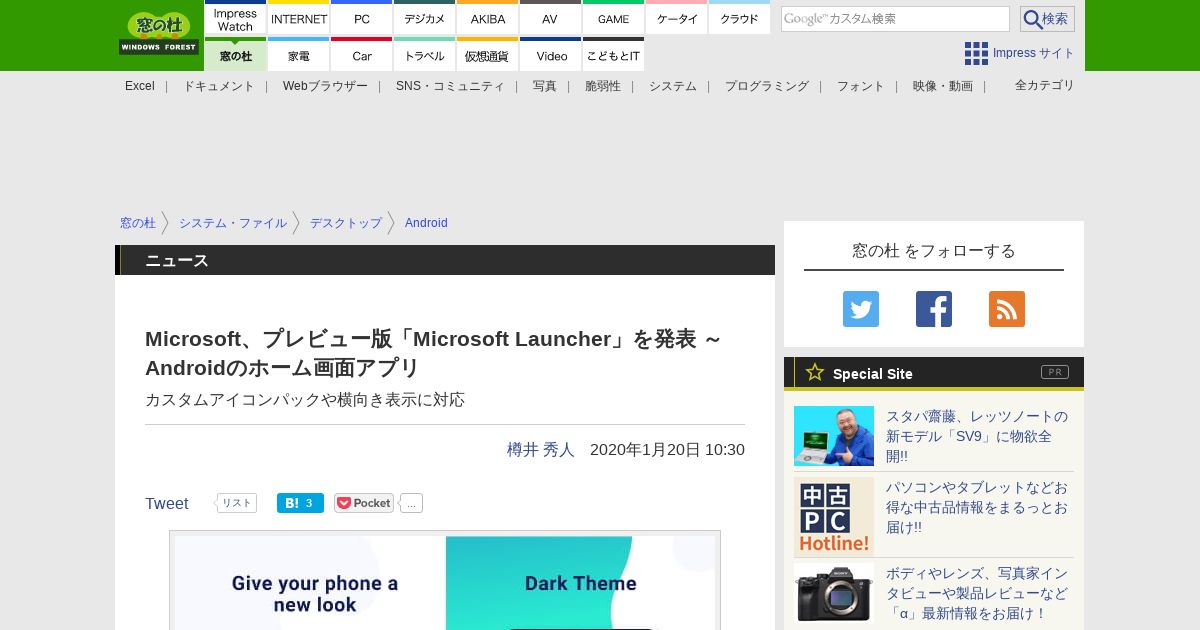The image size is (1200, 630).
Task: Open the Facebook follow icon
Action: click(x=934, y=309)
